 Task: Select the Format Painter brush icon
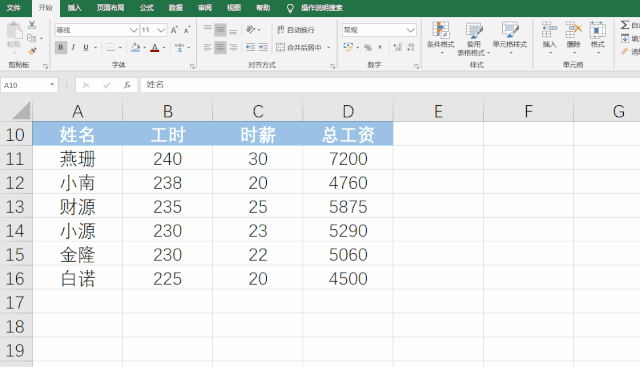point(32,51)
